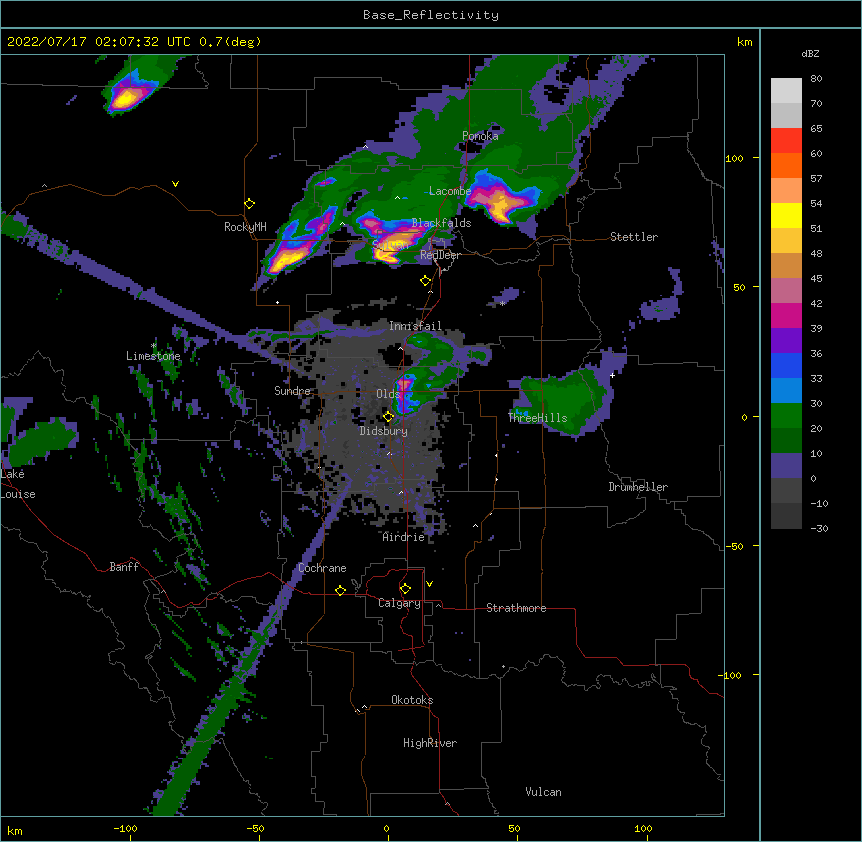Viewport: 862px width, 842px height.
Task: Click the yellow V marker northwest of RockyMH
Action: coord(175,184)
